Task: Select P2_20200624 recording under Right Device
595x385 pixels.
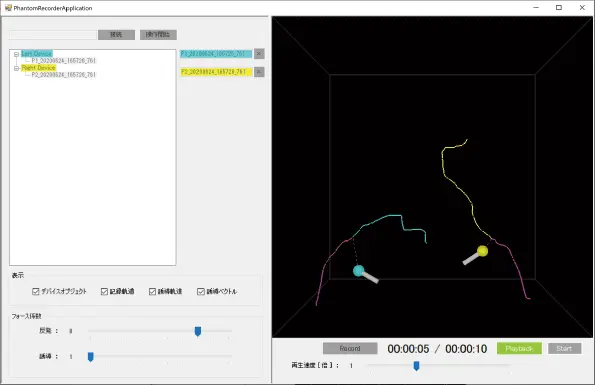Action: click(64, 75)
